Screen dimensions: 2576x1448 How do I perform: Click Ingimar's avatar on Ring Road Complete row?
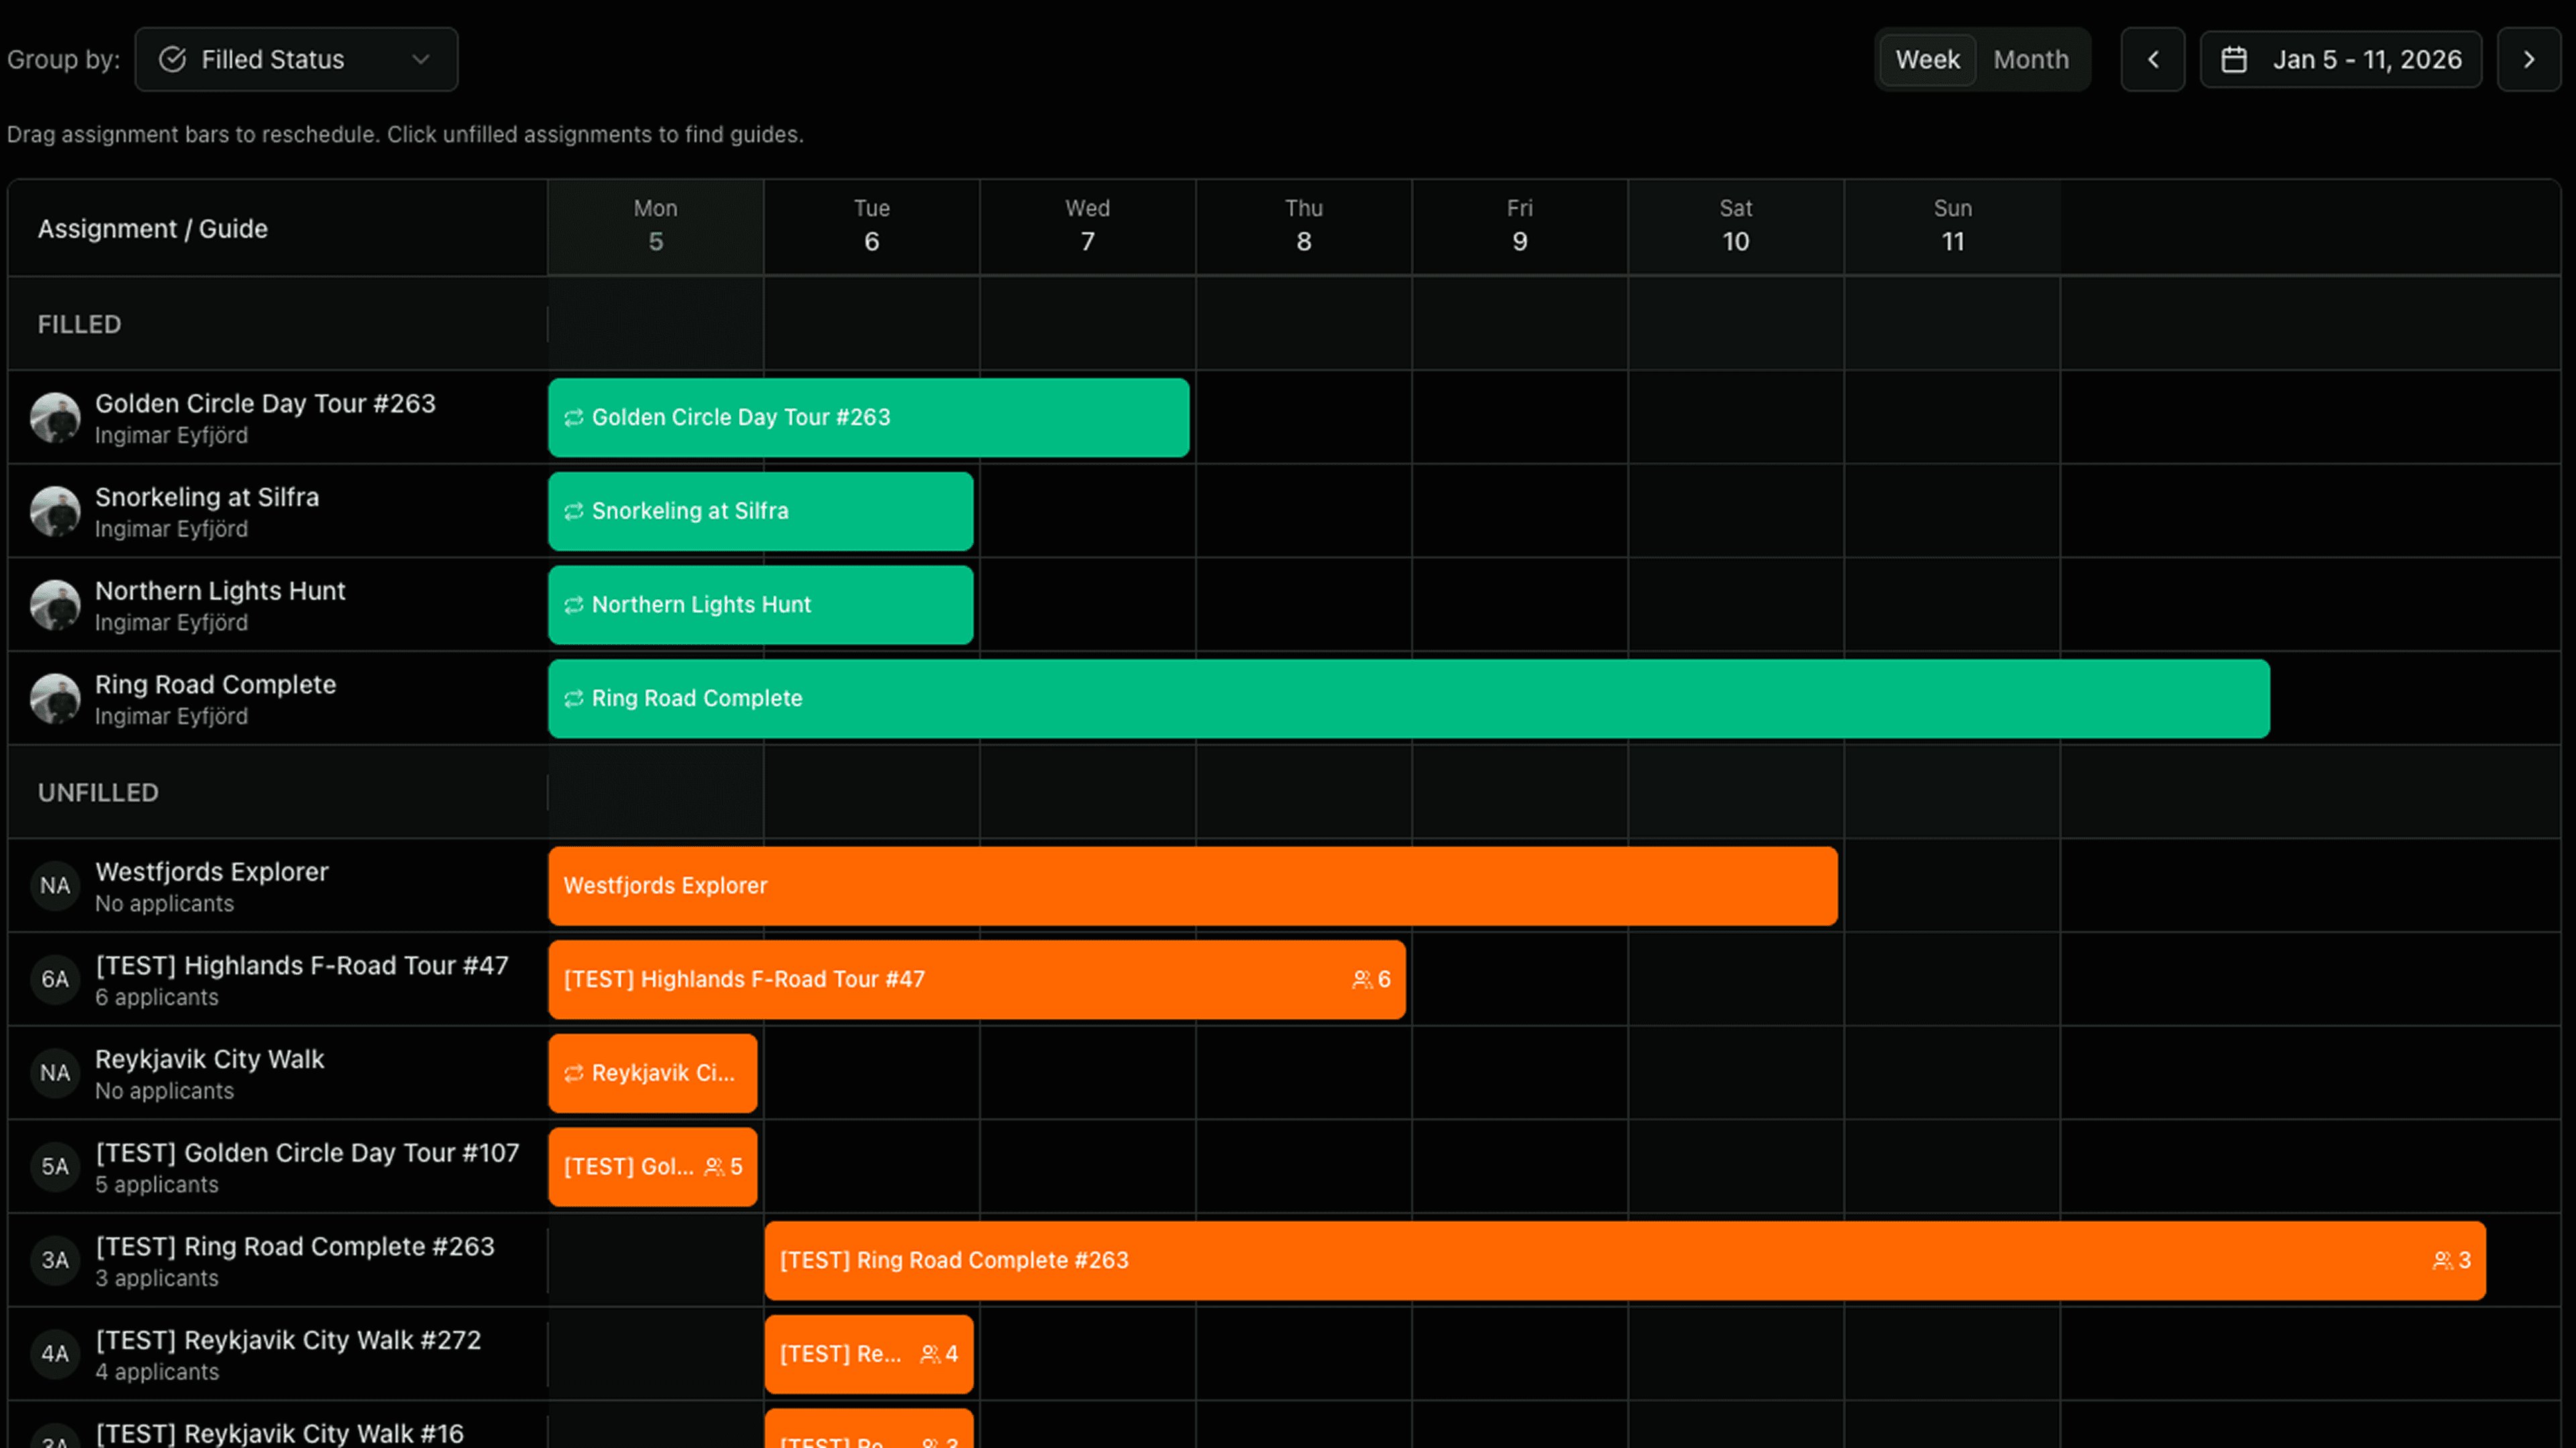coord(55,699)
